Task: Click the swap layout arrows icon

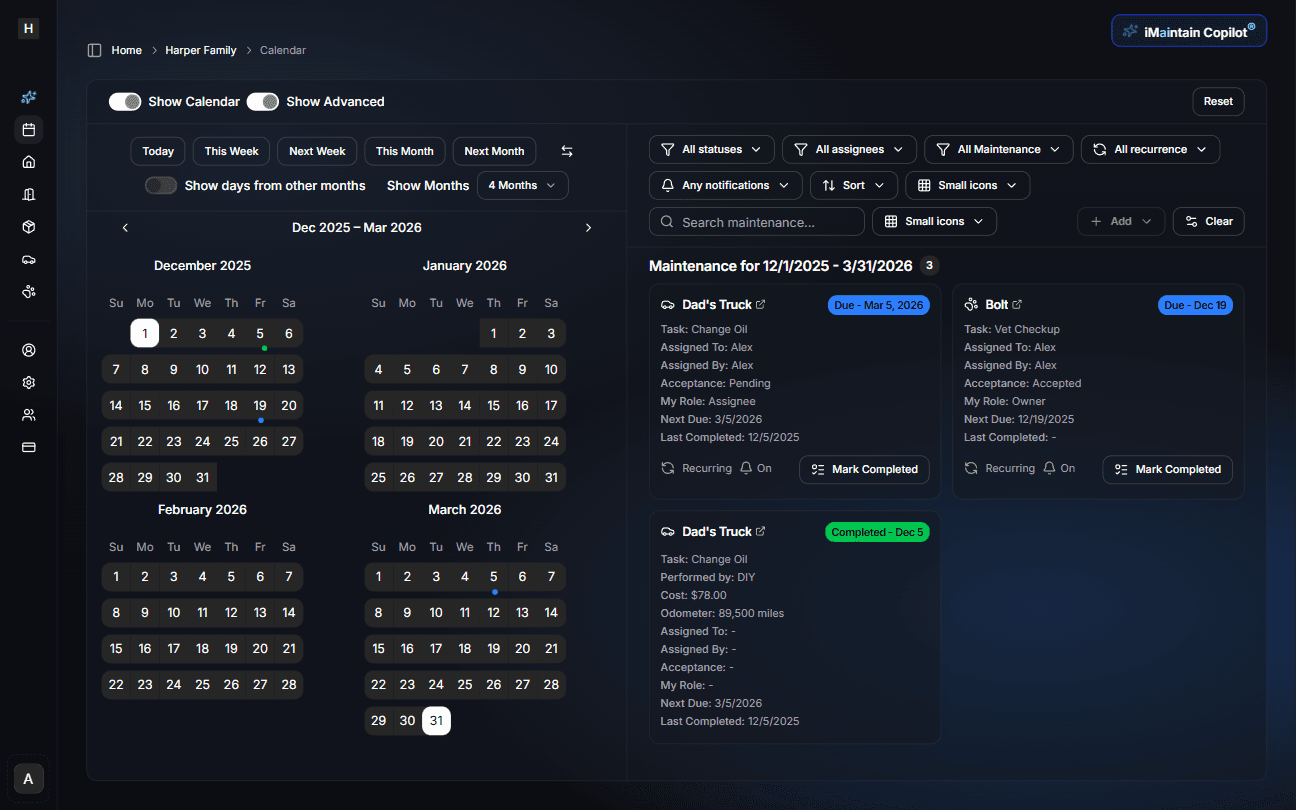Action: point(567,151)
